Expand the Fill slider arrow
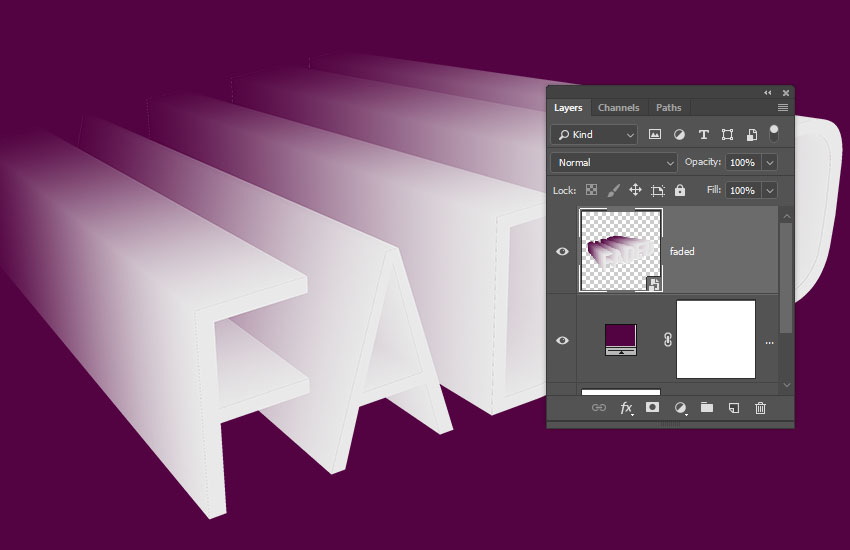 click(770, 191)
